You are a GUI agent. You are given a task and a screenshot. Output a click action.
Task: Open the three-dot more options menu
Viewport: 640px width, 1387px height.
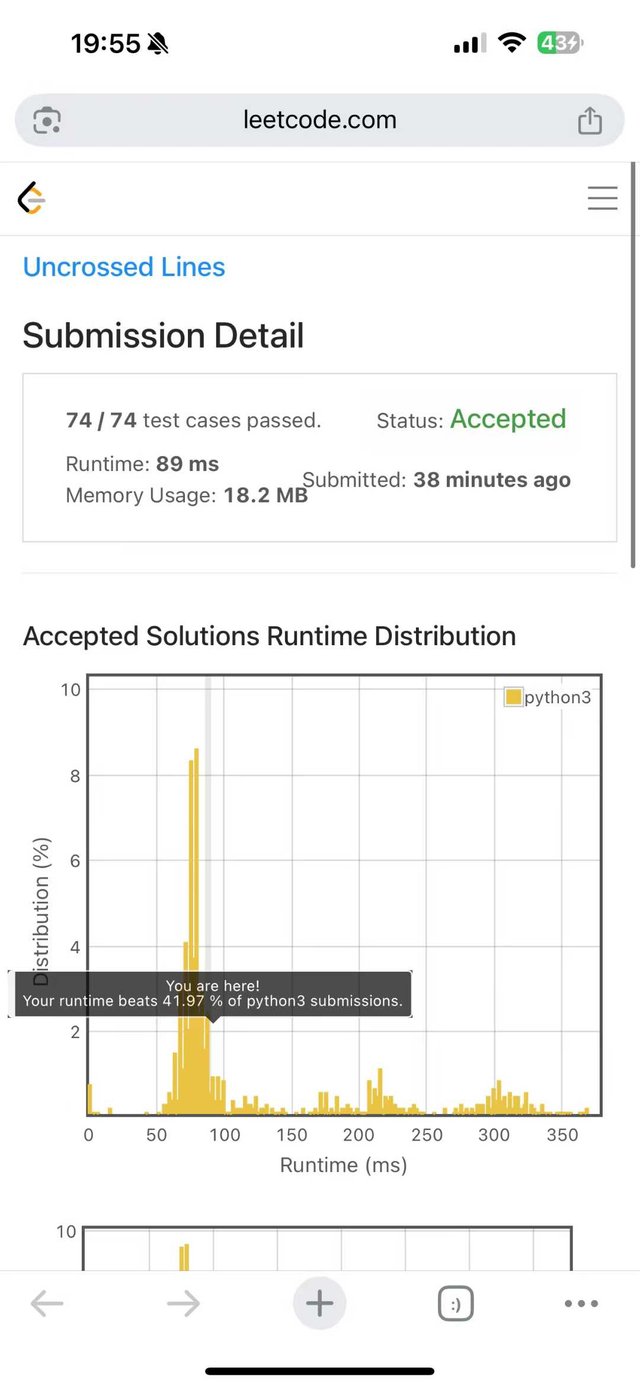pyautogui.click(x=581, y=1303)
